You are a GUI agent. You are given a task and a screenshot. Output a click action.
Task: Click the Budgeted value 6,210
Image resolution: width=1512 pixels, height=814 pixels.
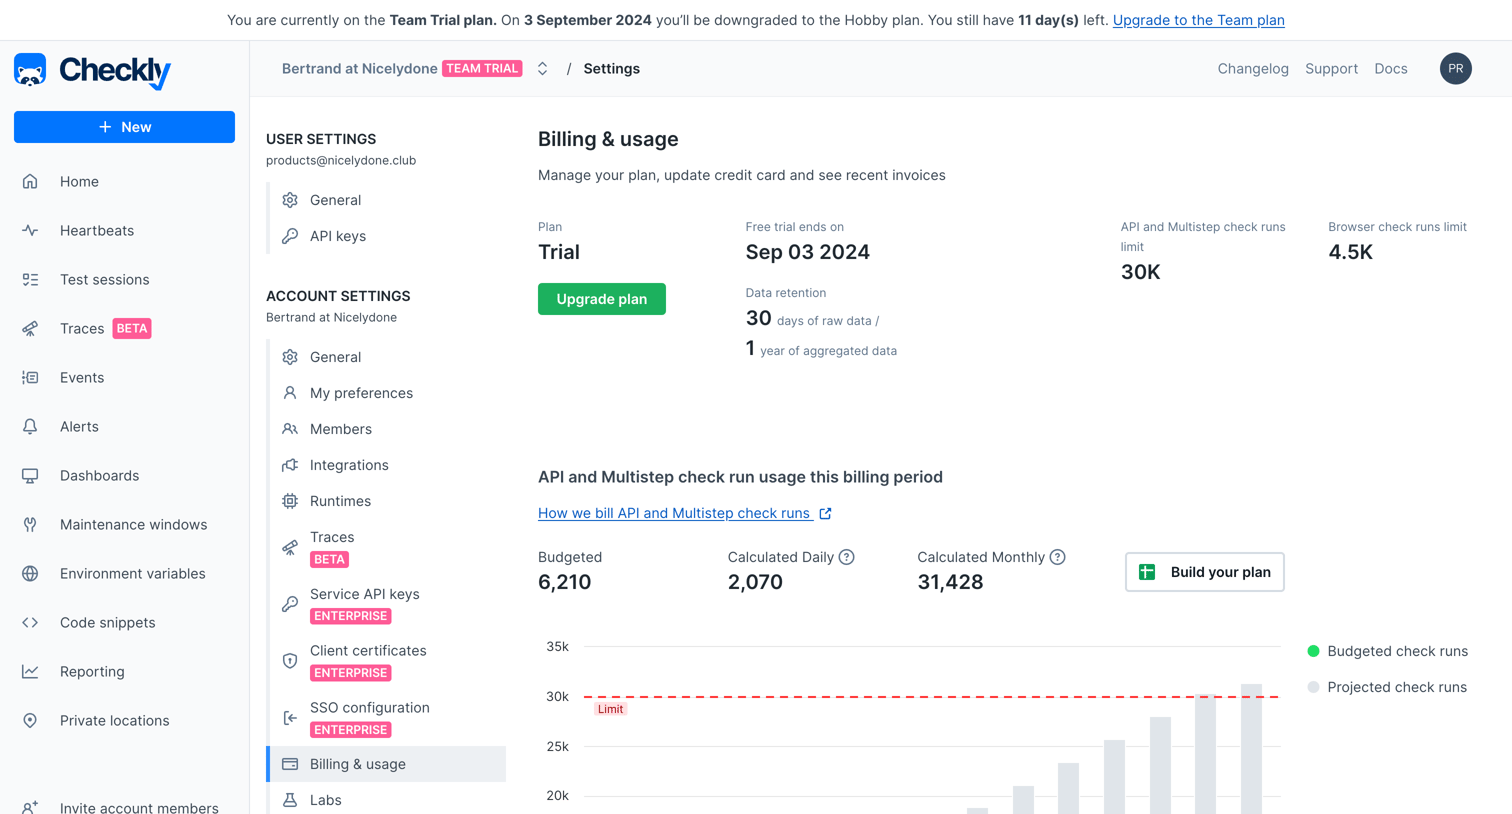tap(564, 582)
